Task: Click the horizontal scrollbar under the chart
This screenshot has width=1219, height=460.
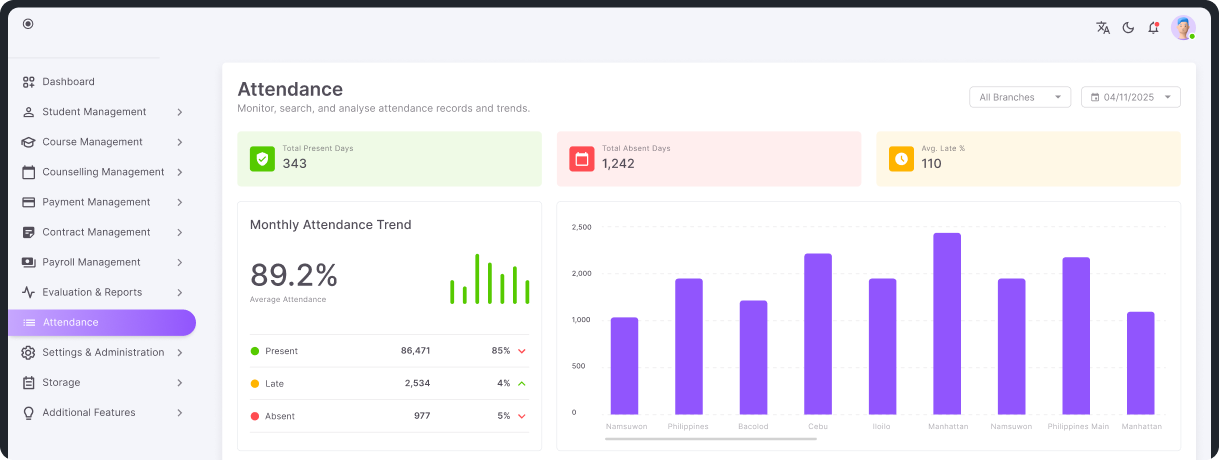Action: tap(710, 438)
